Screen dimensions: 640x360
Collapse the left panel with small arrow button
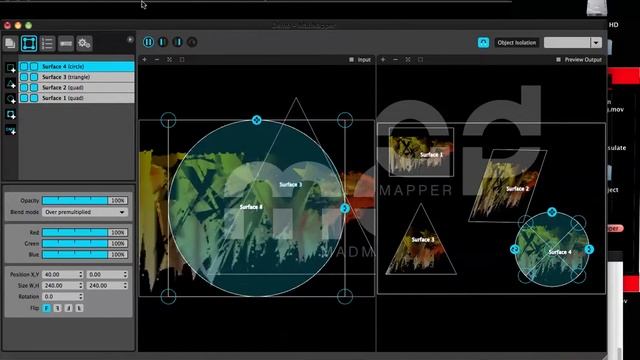(x=130, y=40)
